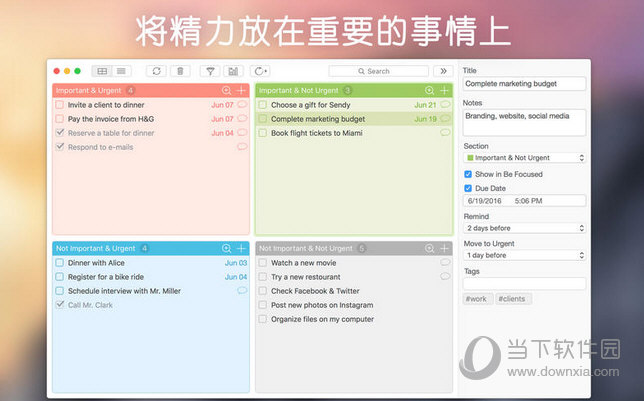Open the statistics chart icon
This screenshot has height=401, width=644.
tap(233, 71)
